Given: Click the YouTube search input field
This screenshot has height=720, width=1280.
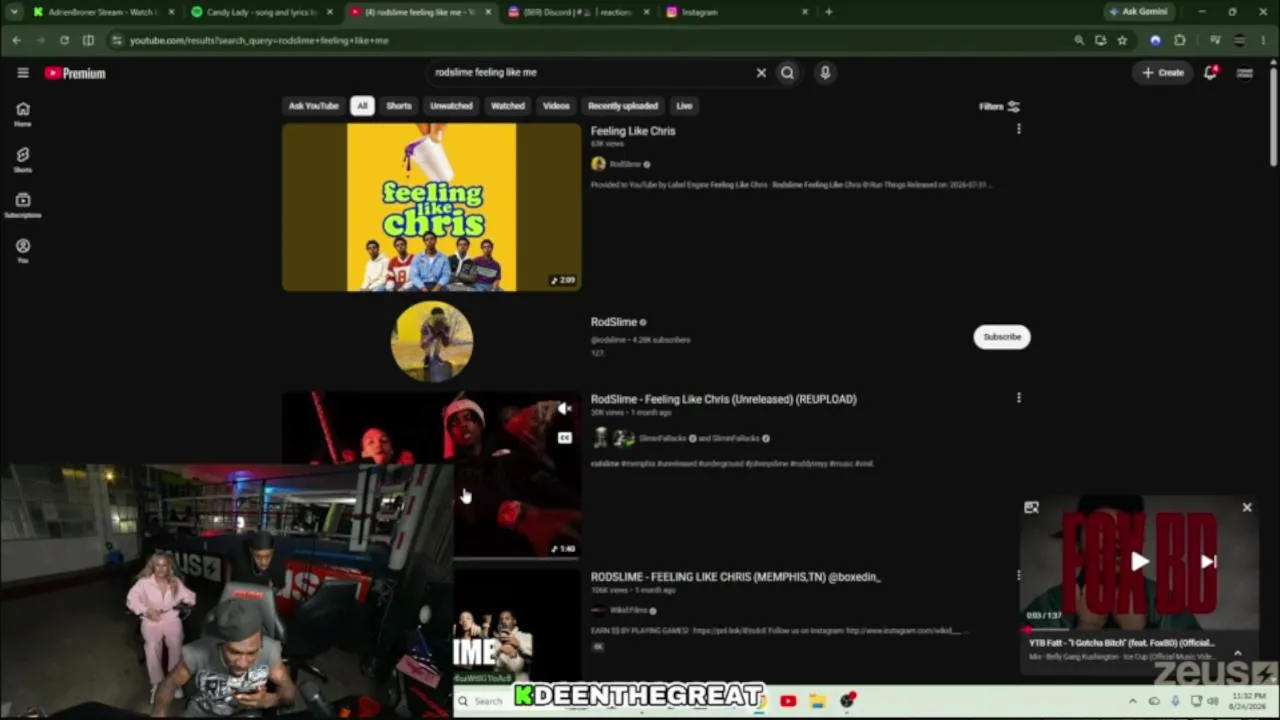Looking at the screenshot, I should (x=590, y=73).
